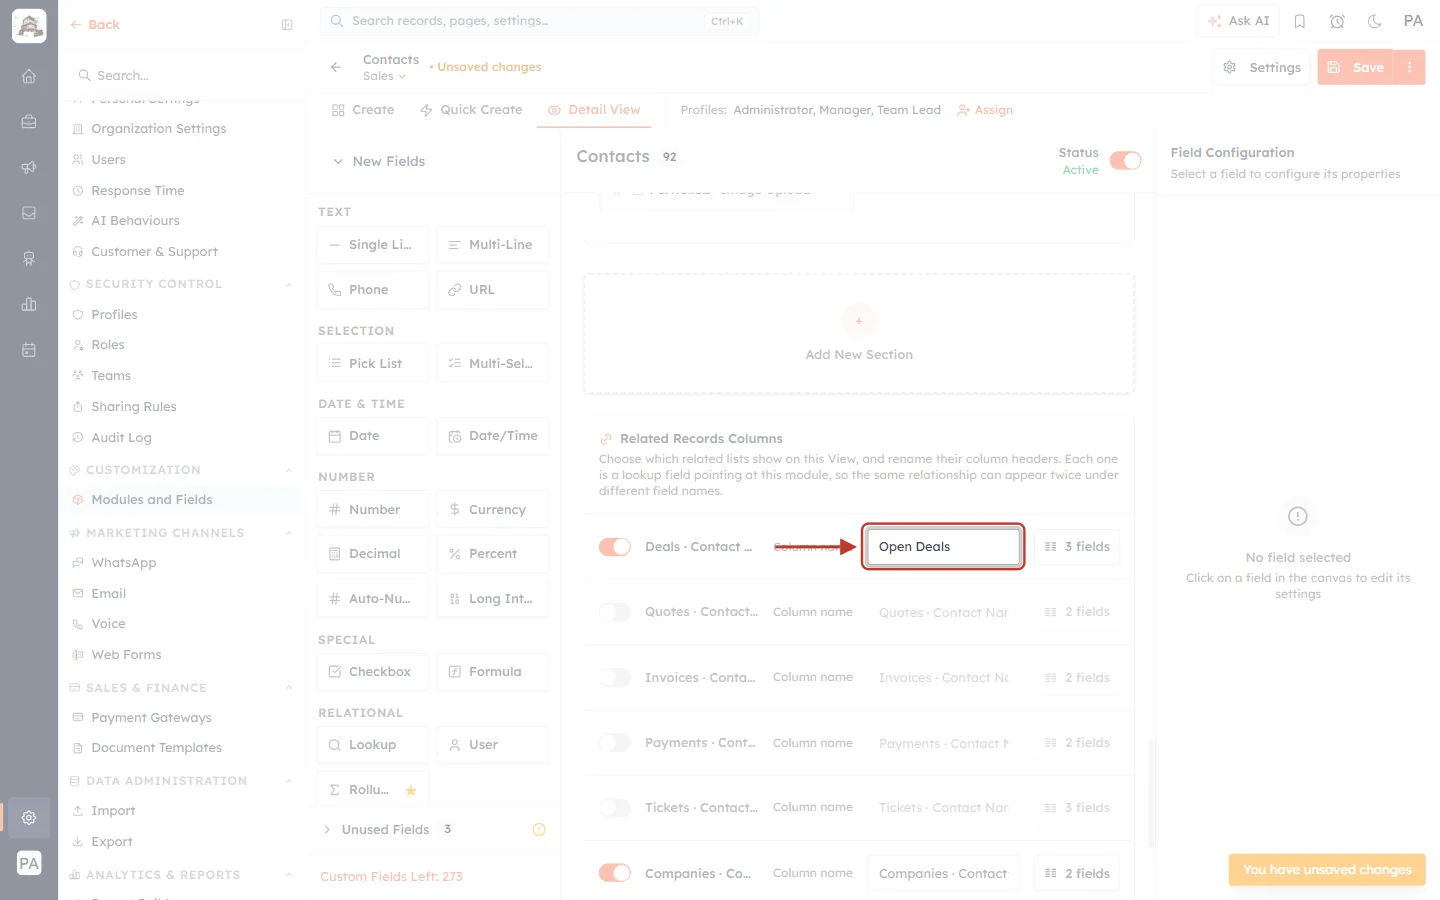Open the PA user avatar in top bar
The image size is (1440, 900).
1413,21
